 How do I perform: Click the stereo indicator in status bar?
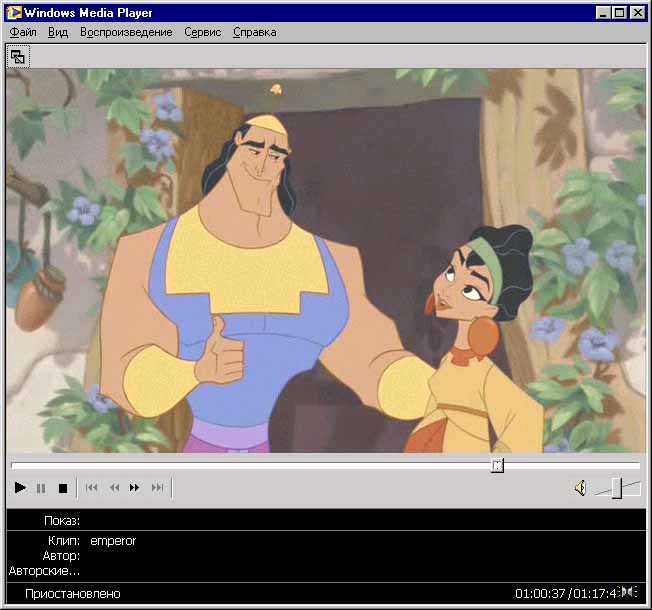click(629, 593)
